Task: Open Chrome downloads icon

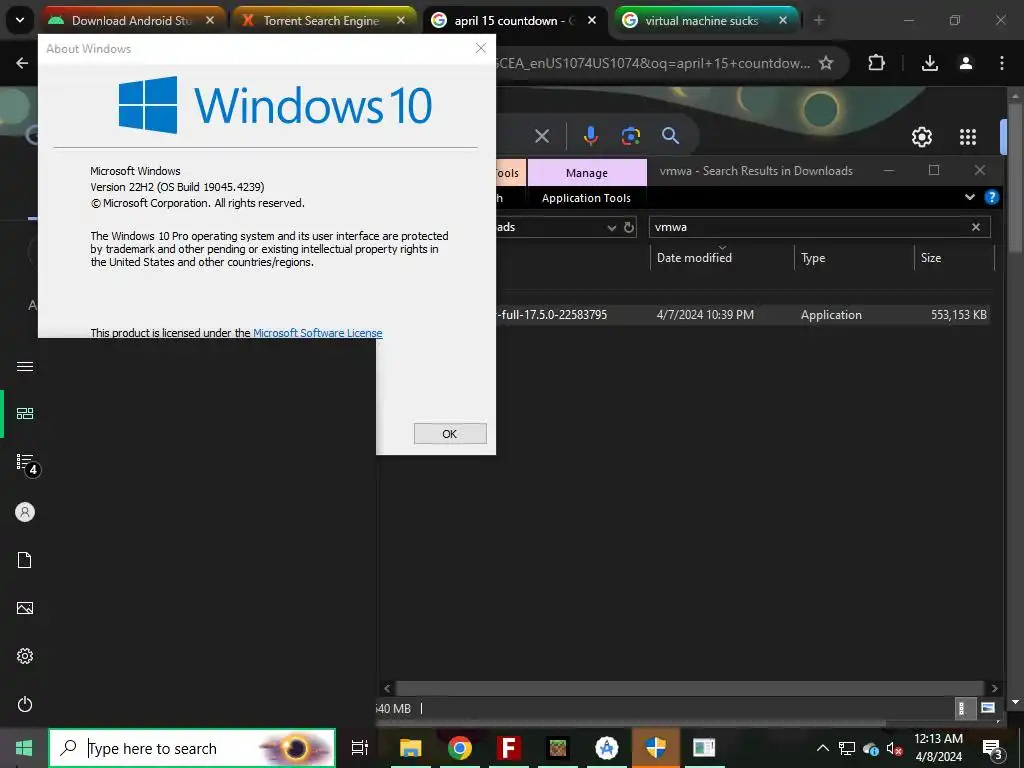Action: click(930, 63)
